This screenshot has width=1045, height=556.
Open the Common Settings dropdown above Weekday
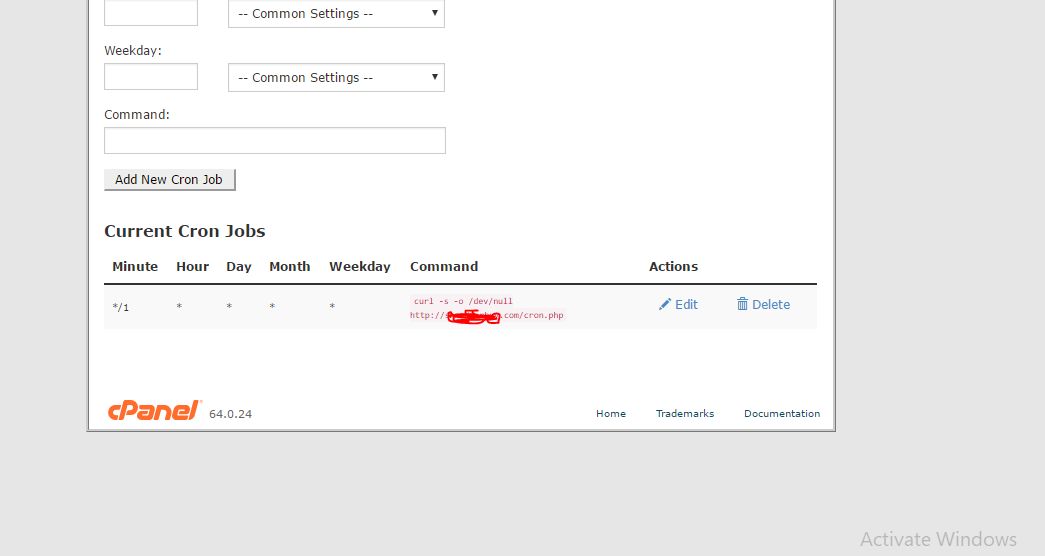[337, 13]
